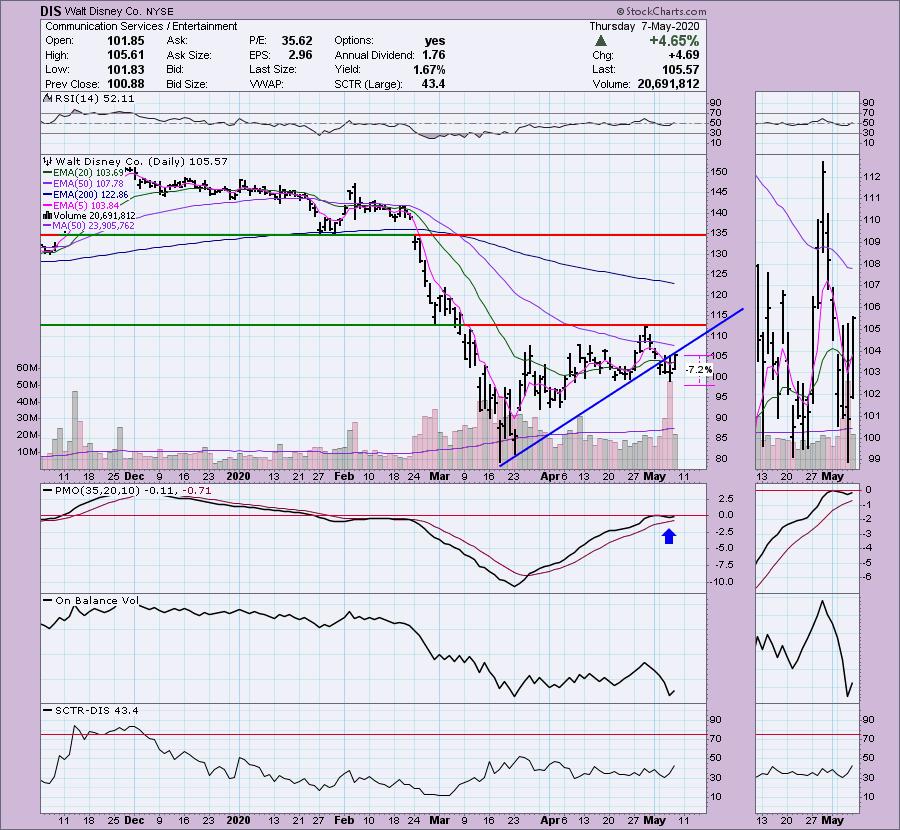Image resolution: width=900 pixels, height=830 pixels.
Task: Click the P/E value 35.62
Action: pos(297,41)
